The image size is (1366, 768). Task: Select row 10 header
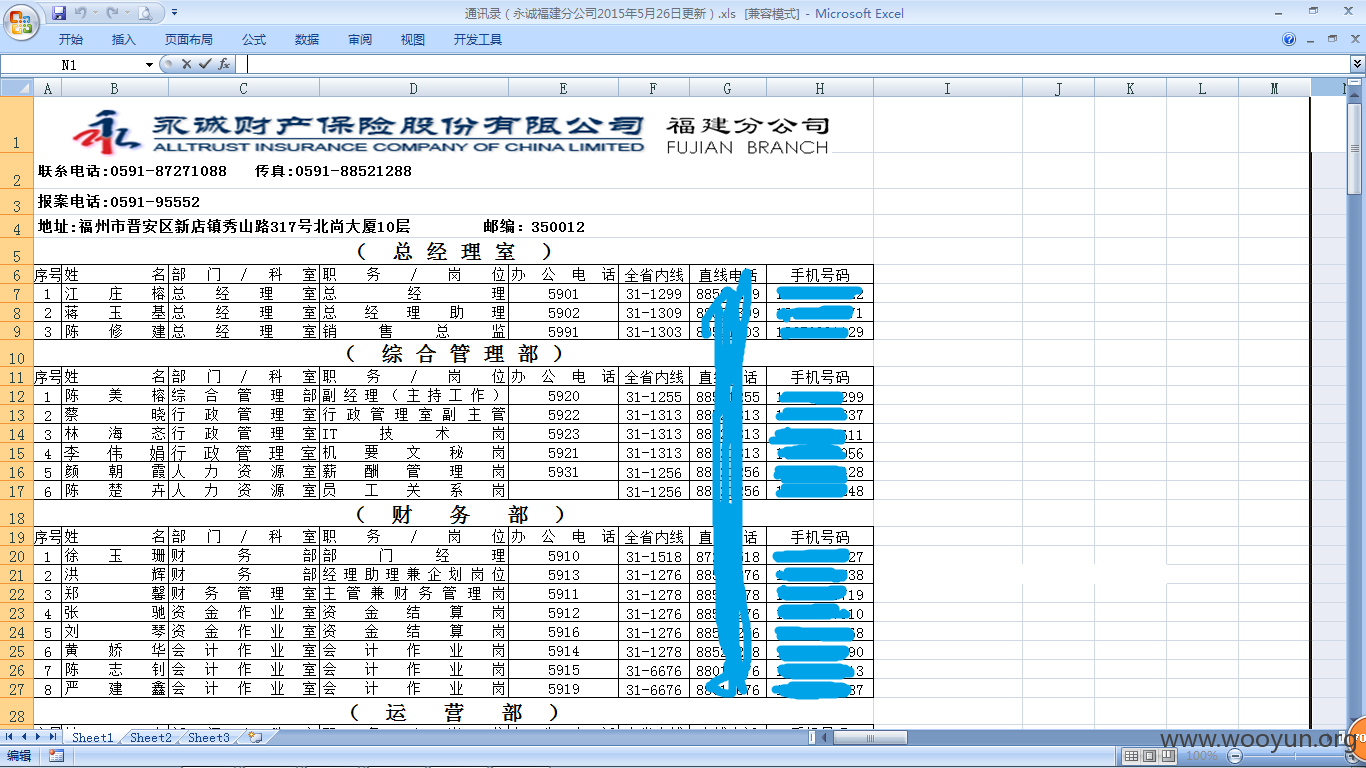17,354
